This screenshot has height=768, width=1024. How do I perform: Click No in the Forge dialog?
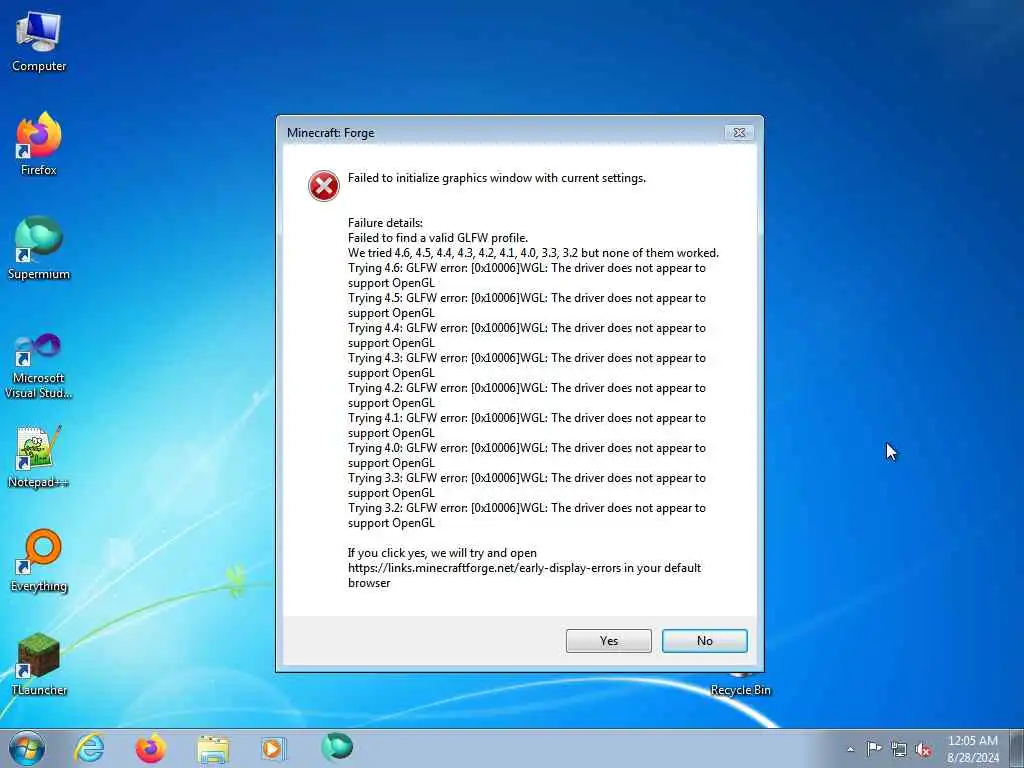[x=705, y=641]
